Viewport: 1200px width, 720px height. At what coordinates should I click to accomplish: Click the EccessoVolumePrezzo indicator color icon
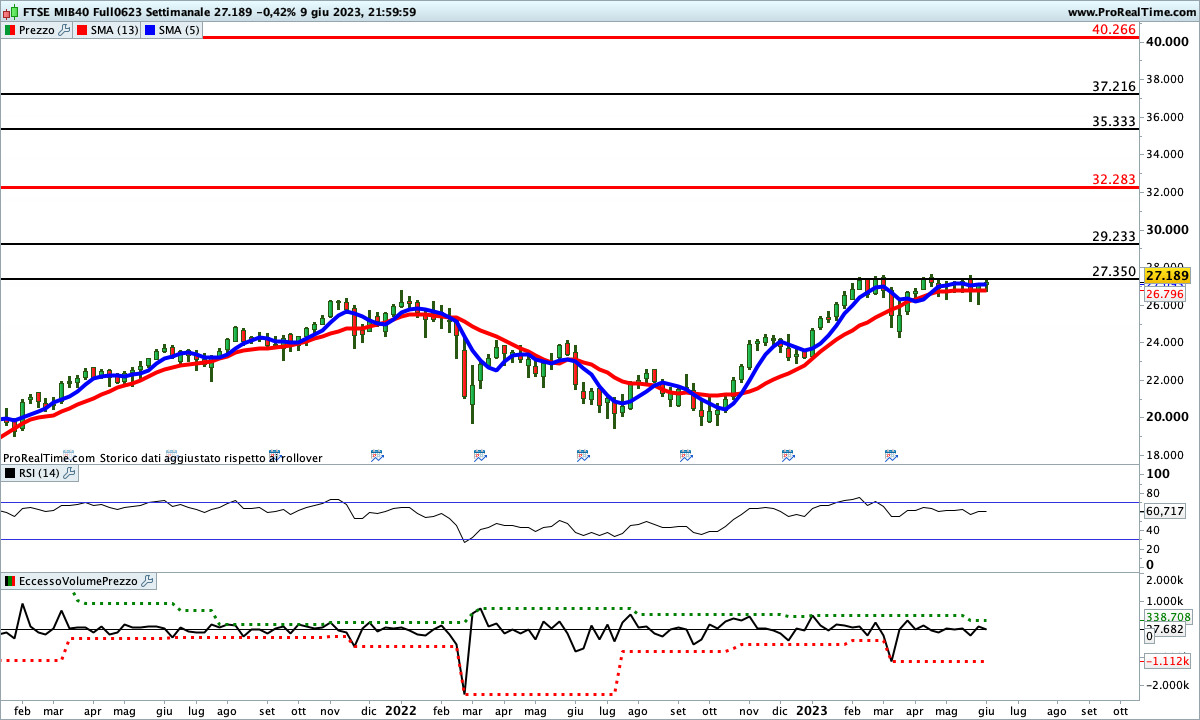(x=9, y=581)
